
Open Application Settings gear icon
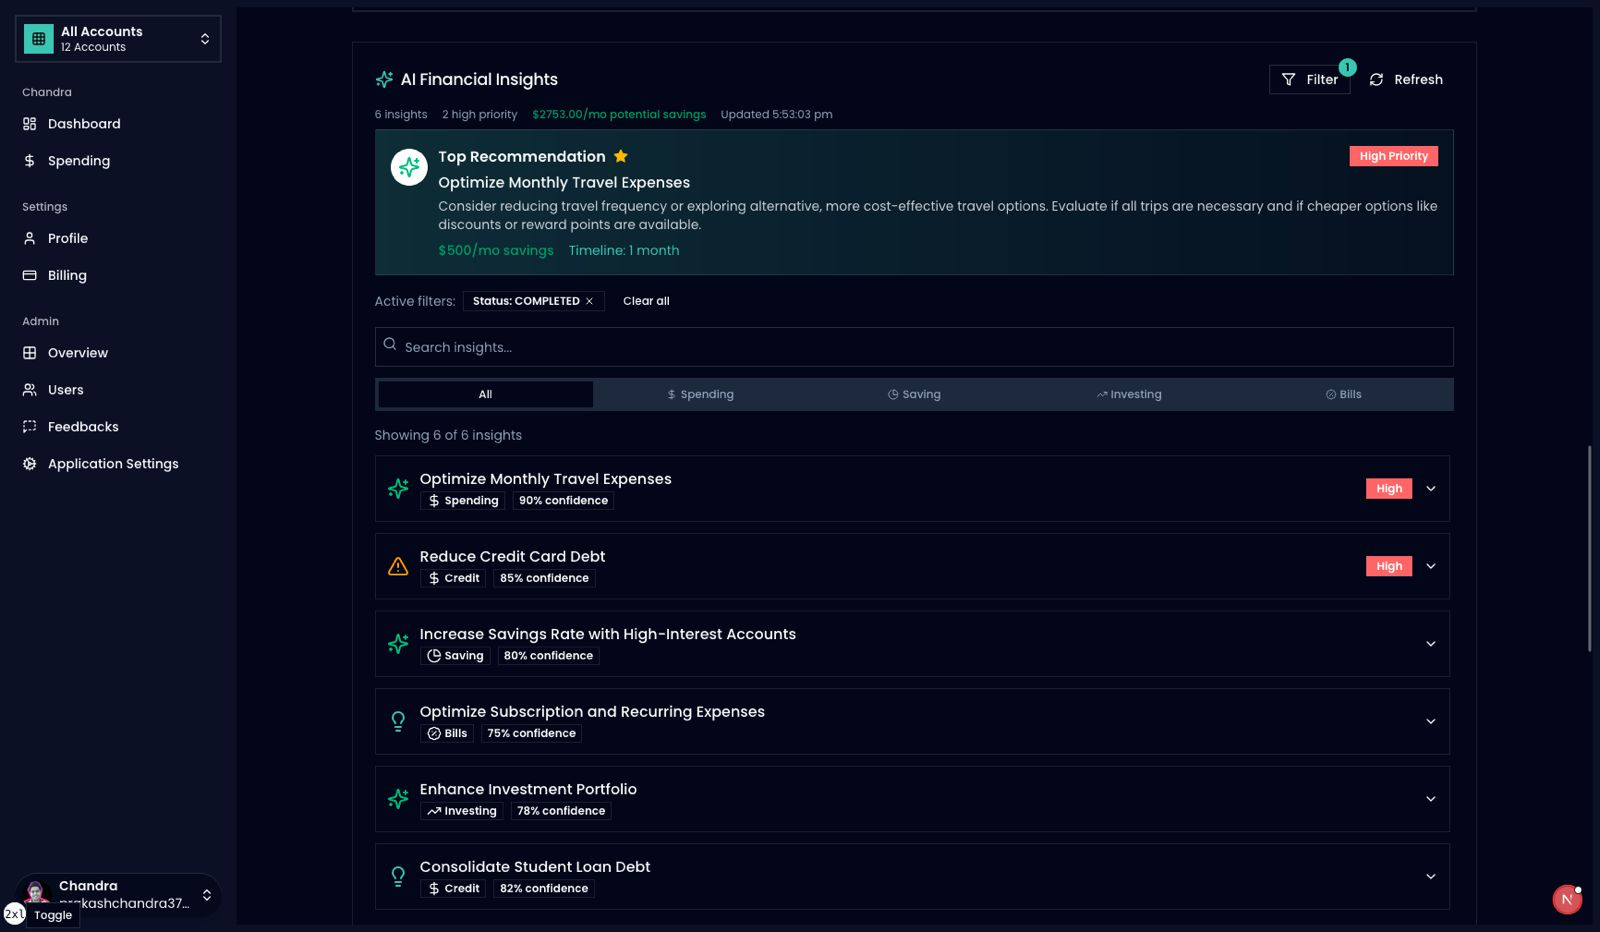(30, 464)
